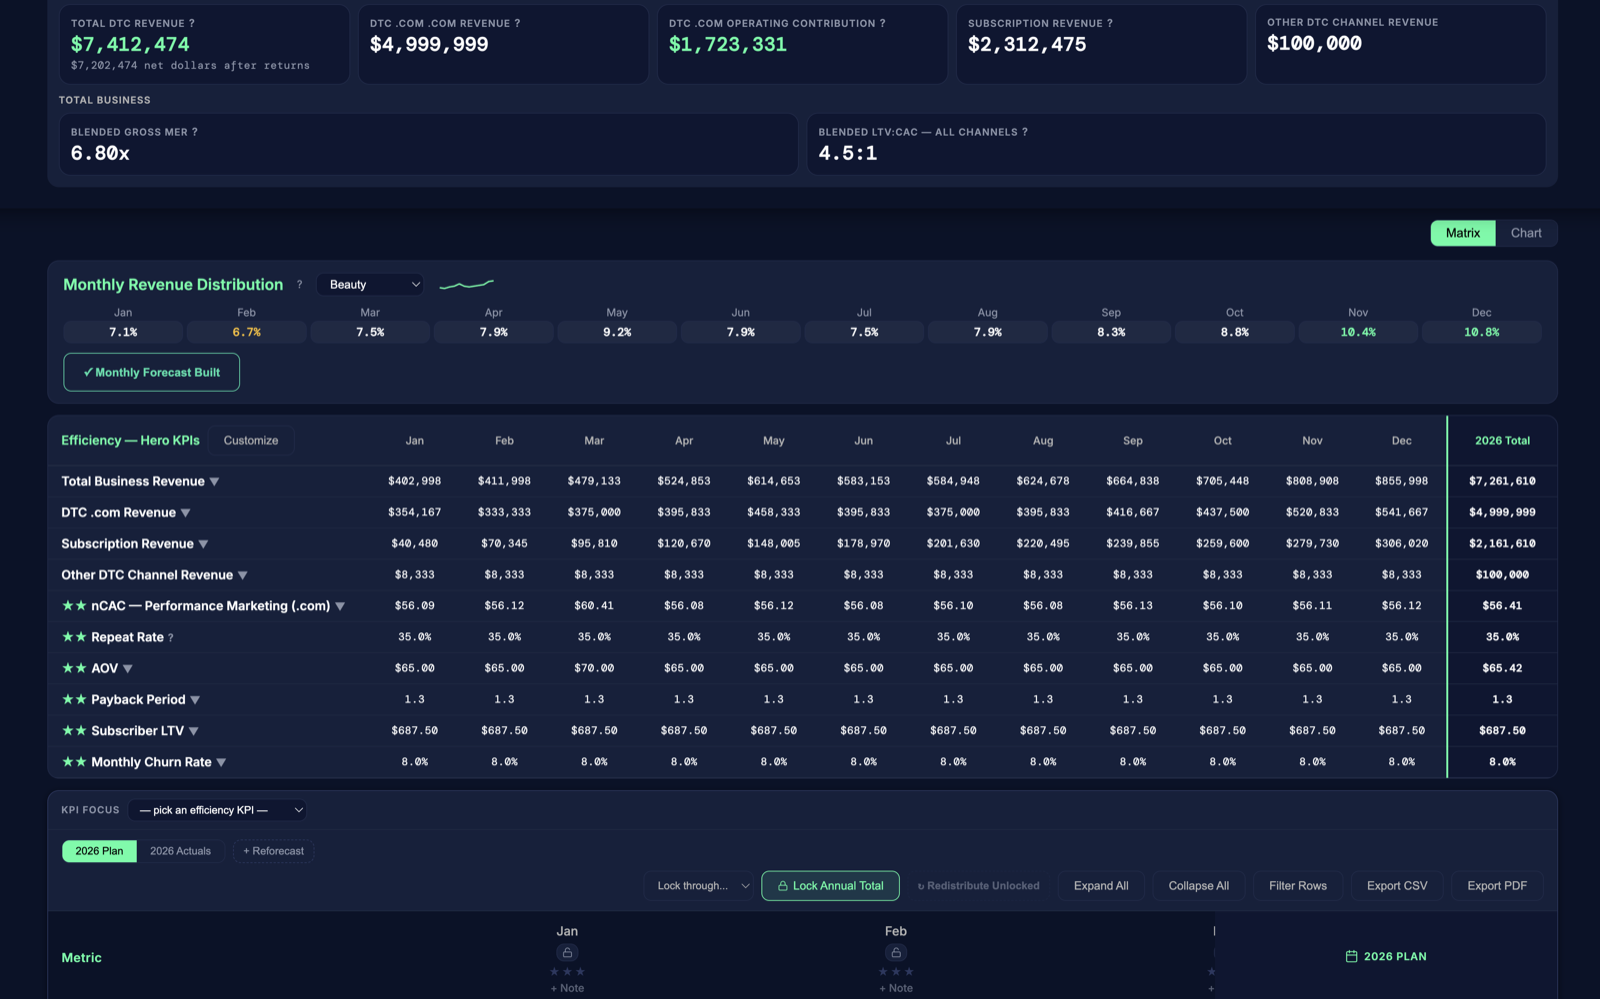The image size is (1600, 999).
Task: Click the Blended Gross MER help icon
Action: coord(194,132)
